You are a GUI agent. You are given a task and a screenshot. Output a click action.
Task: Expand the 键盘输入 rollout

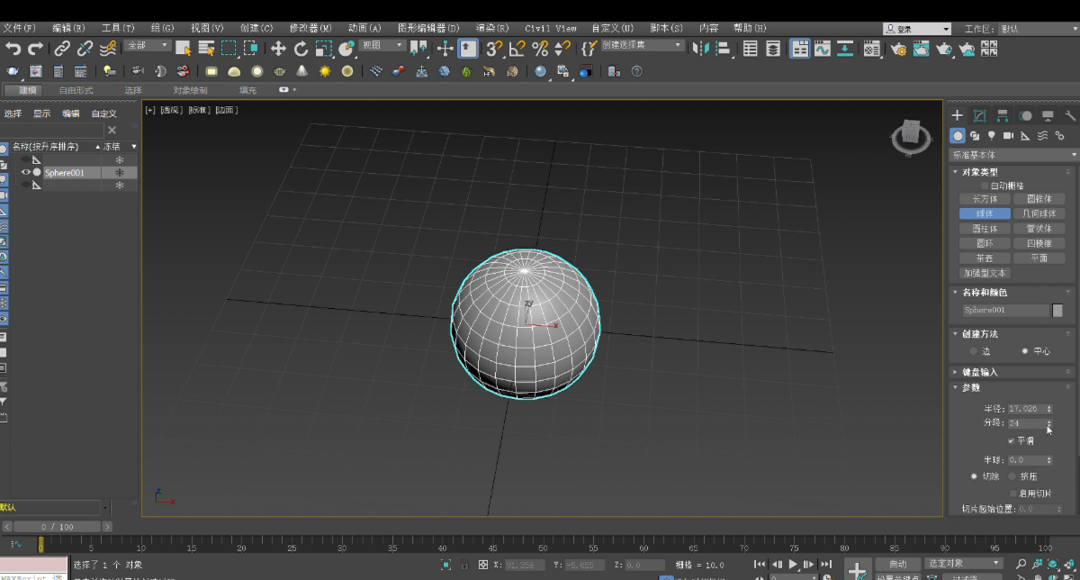[x=980, y=372]
